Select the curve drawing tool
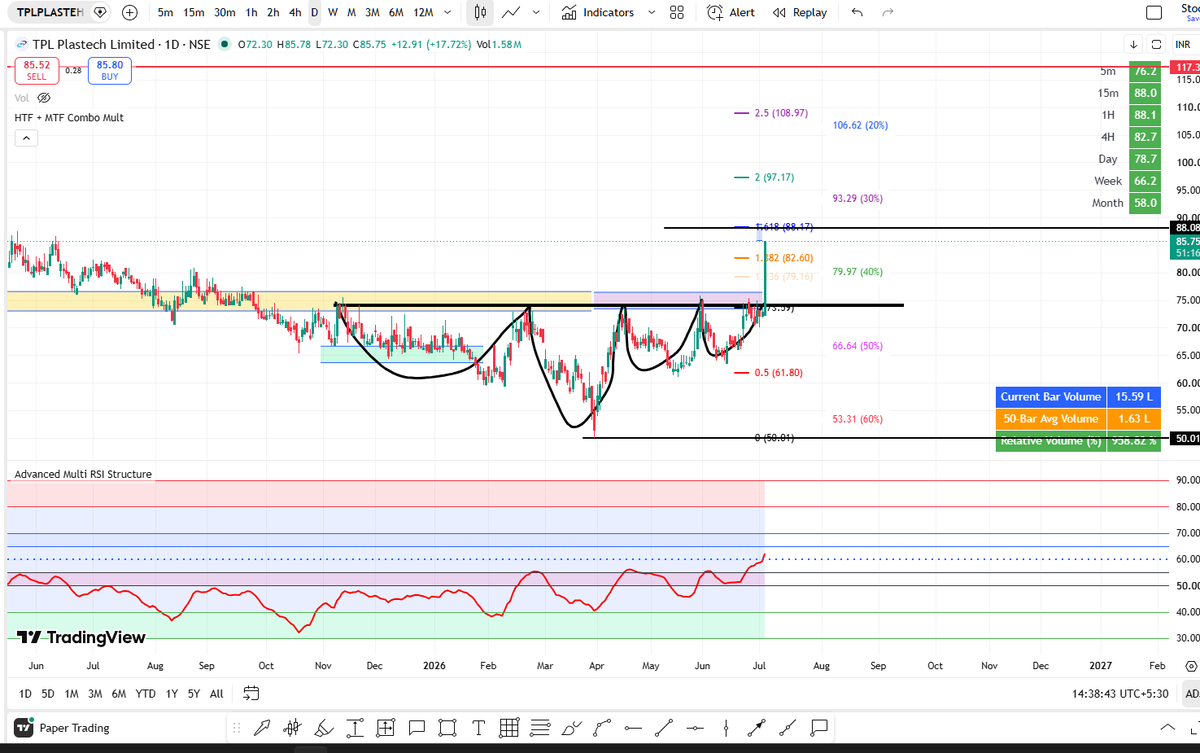 point(571,727)
